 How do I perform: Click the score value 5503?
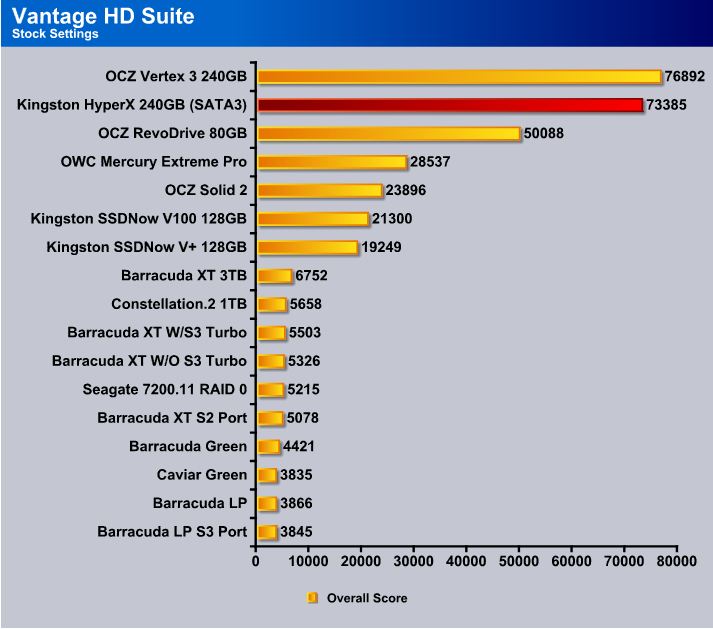305,332
